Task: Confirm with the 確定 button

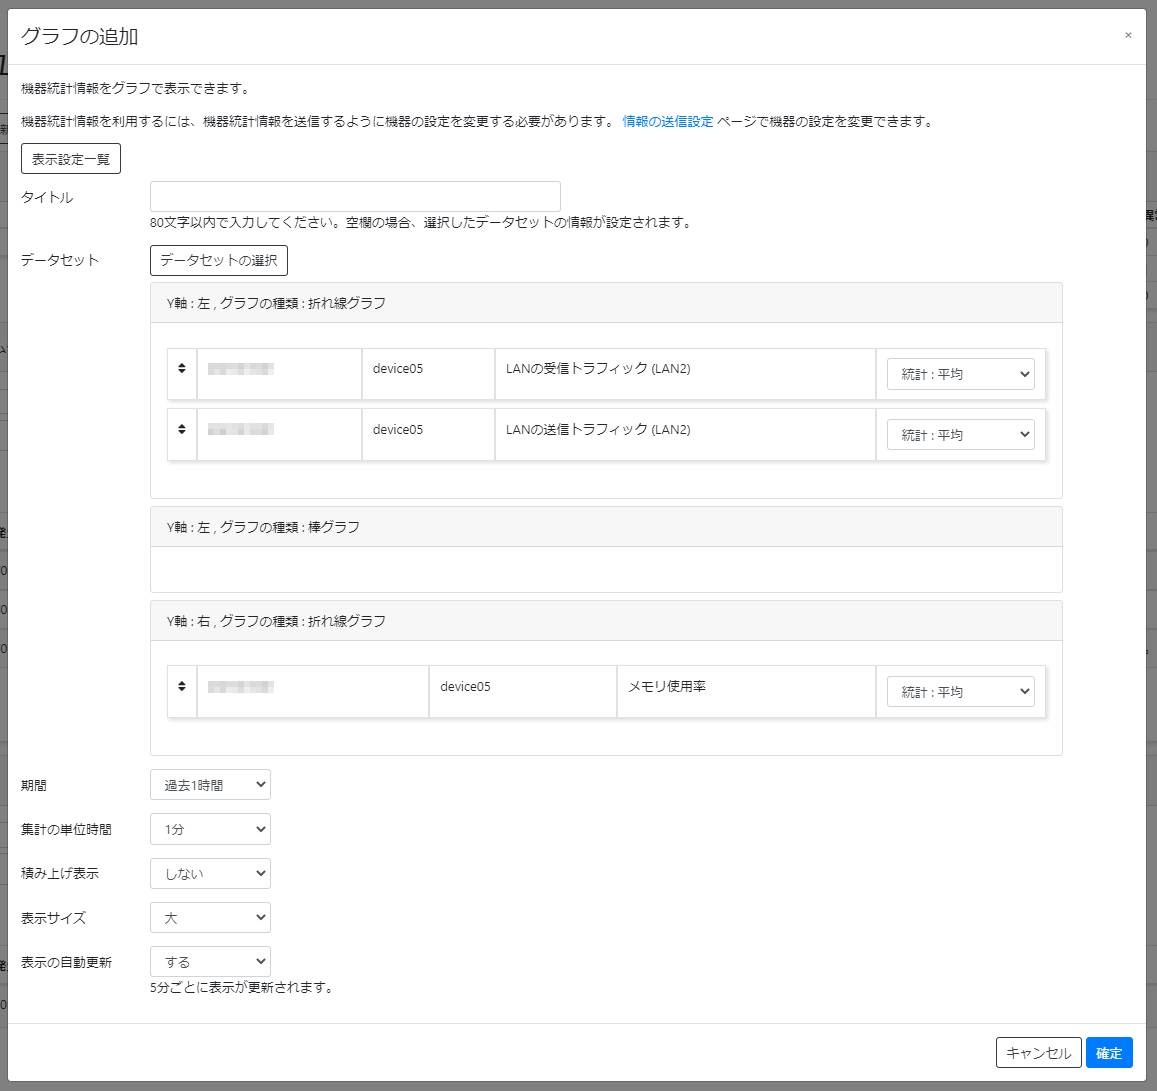Action: tap(1108, 1052)
